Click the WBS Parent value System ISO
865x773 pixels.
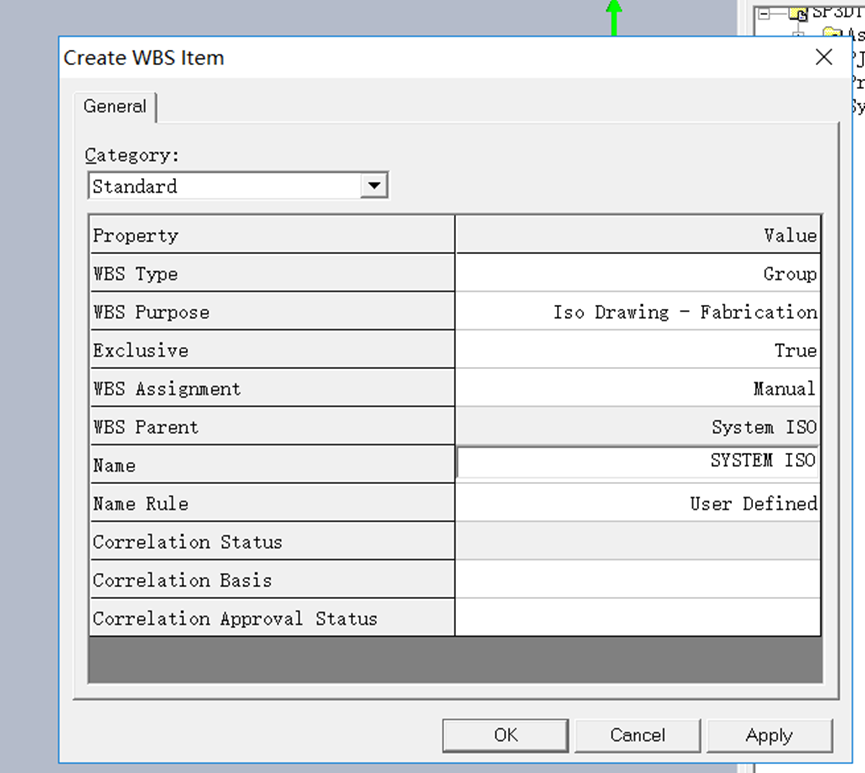(638, 427)
